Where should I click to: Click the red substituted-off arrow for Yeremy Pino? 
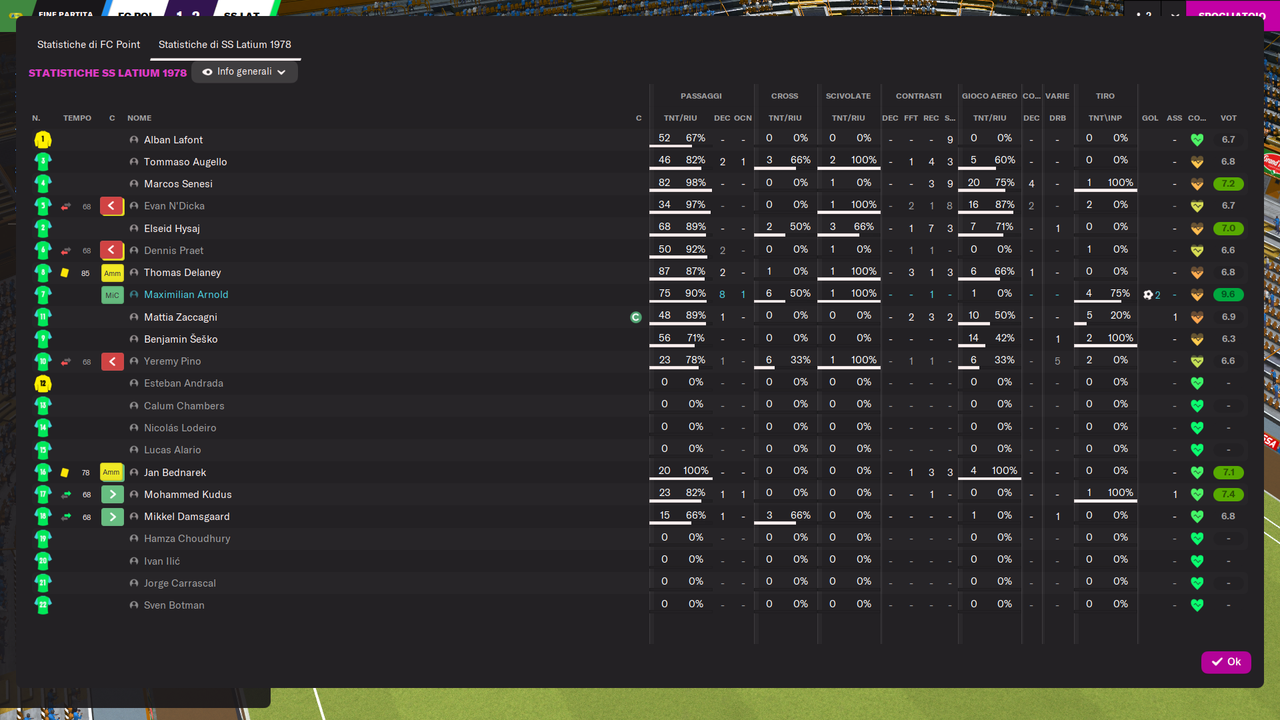(x=112, y=361)
